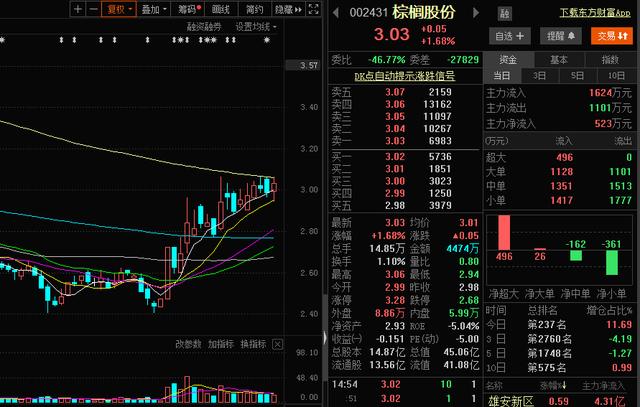Add stock to watchlist with 自选+
640x407 pixels.
[510, 36]
